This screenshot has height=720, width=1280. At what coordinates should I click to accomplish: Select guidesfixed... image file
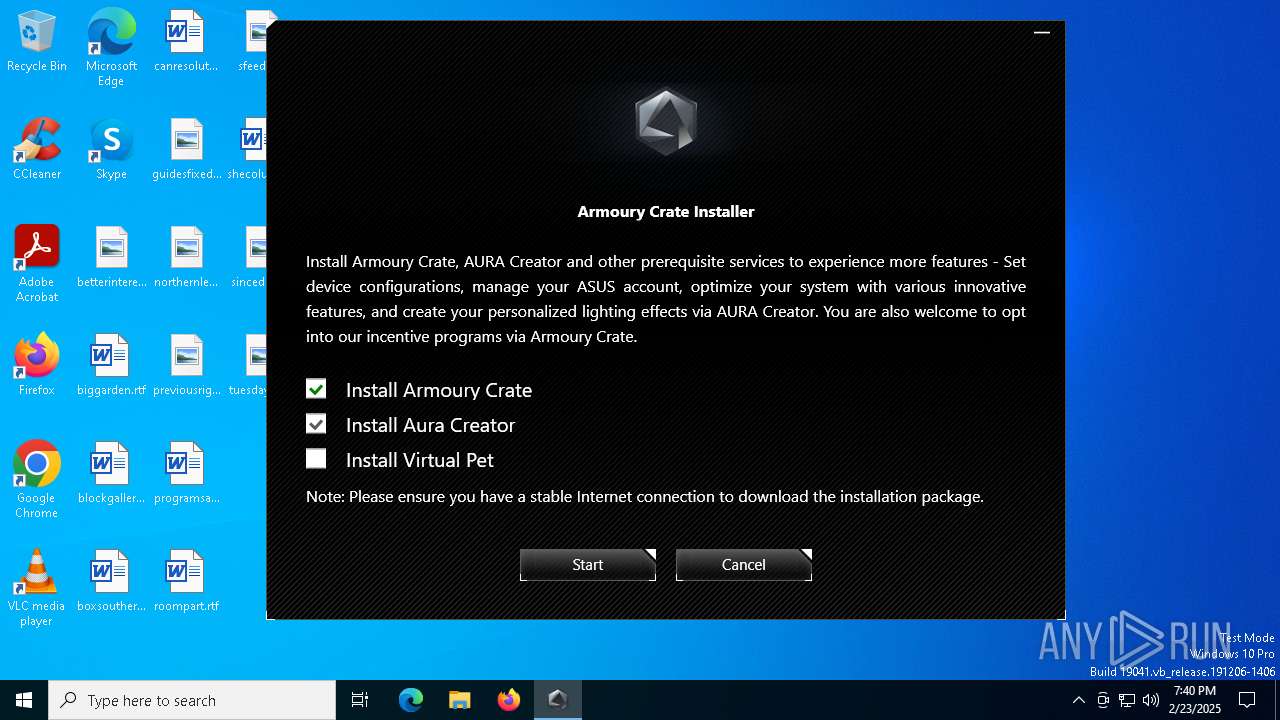tap(186, 150)
